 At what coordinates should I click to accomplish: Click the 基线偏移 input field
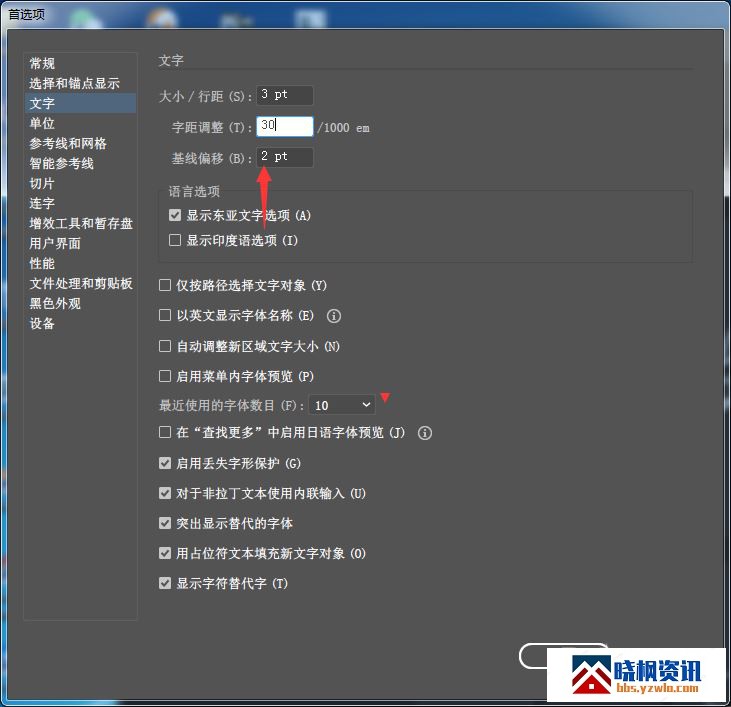pos(284,157)
